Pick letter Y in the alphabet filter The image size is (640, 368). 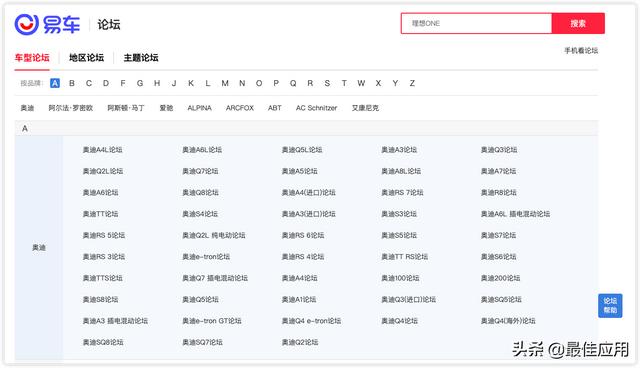point(395,83)
